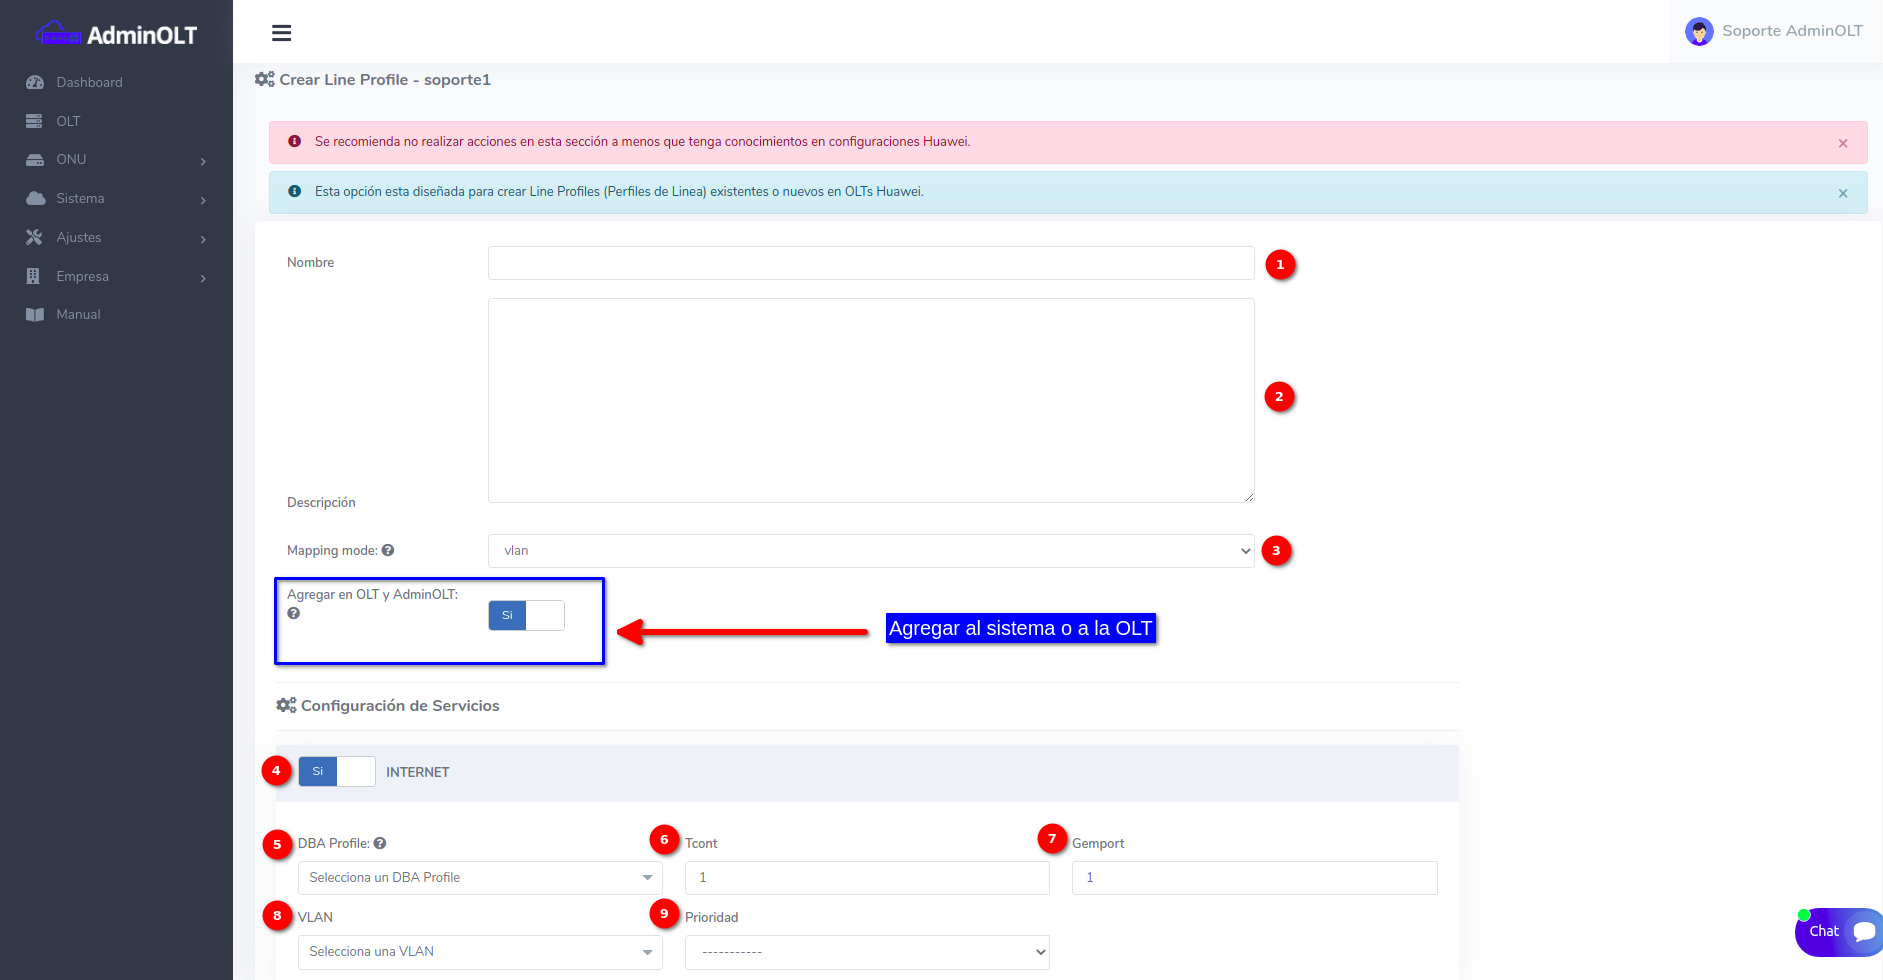Click the Nombre text field

tap(870, 263)
